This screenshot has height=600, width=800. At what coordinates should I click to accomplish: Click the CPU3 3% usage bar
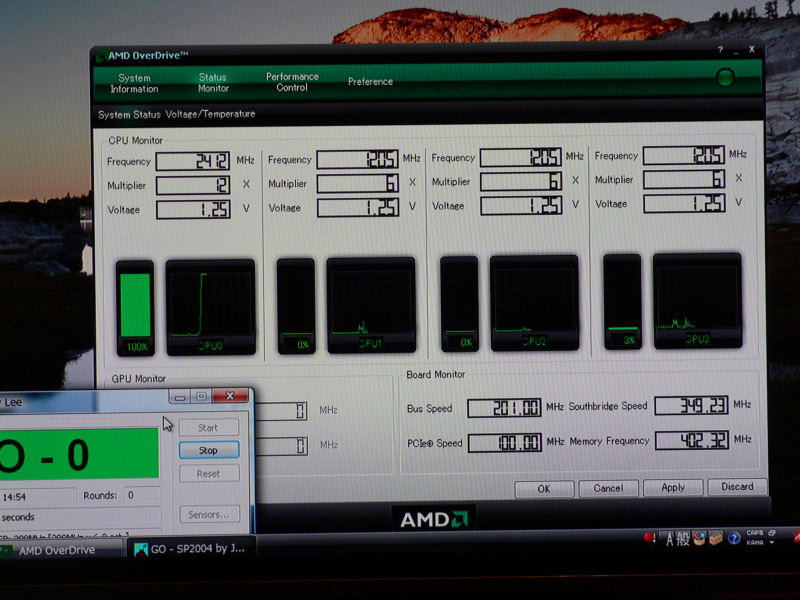(x=622, y=302)
